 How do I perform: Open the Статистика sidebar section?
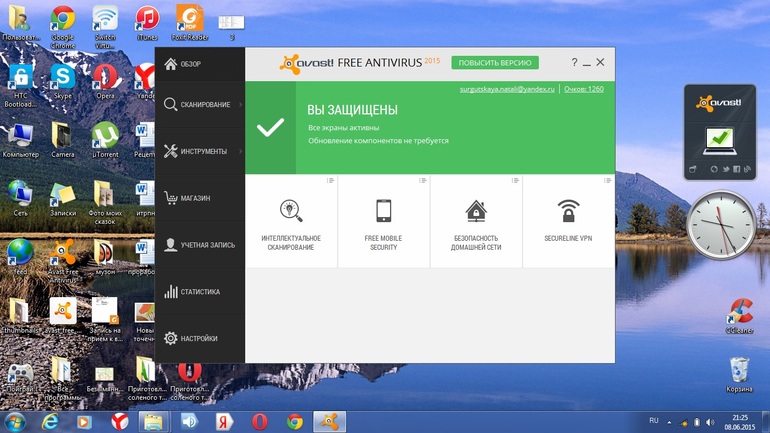(x=199, y=292)
